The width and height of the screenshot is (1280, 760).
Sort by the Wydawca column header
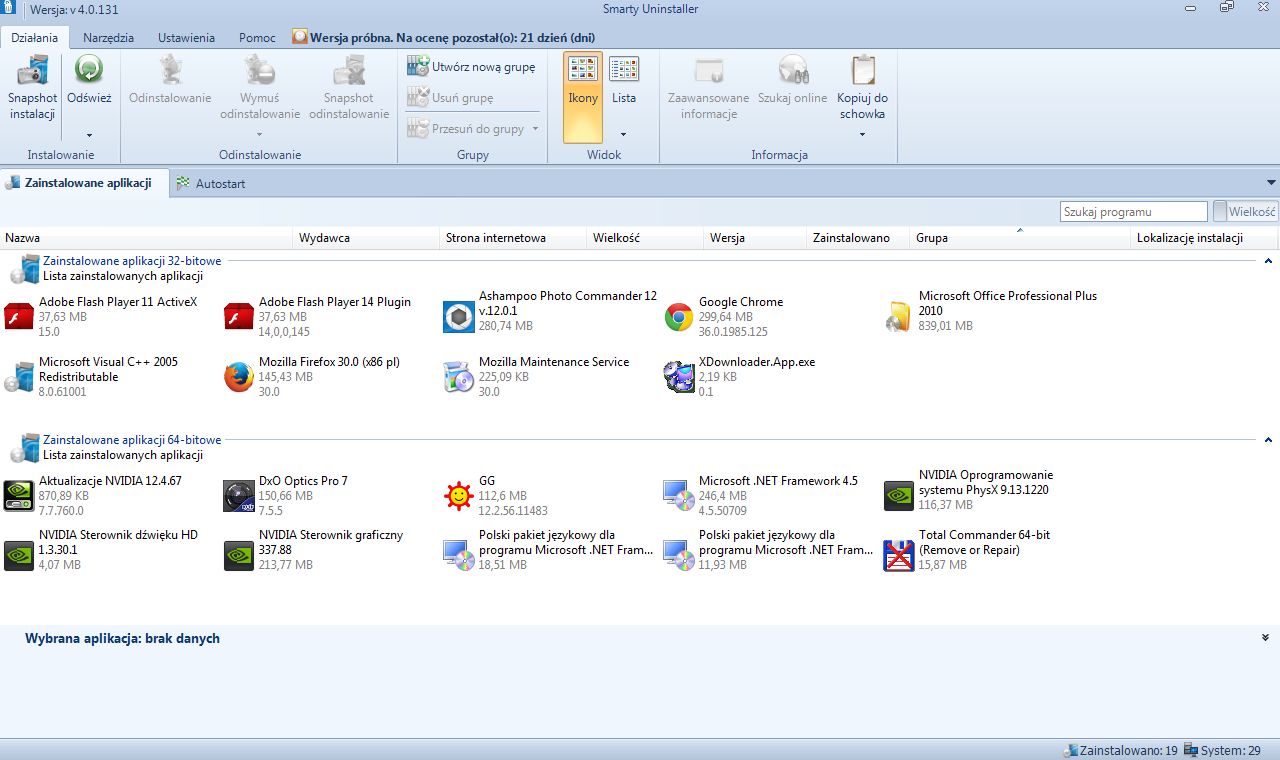(368, 238)
